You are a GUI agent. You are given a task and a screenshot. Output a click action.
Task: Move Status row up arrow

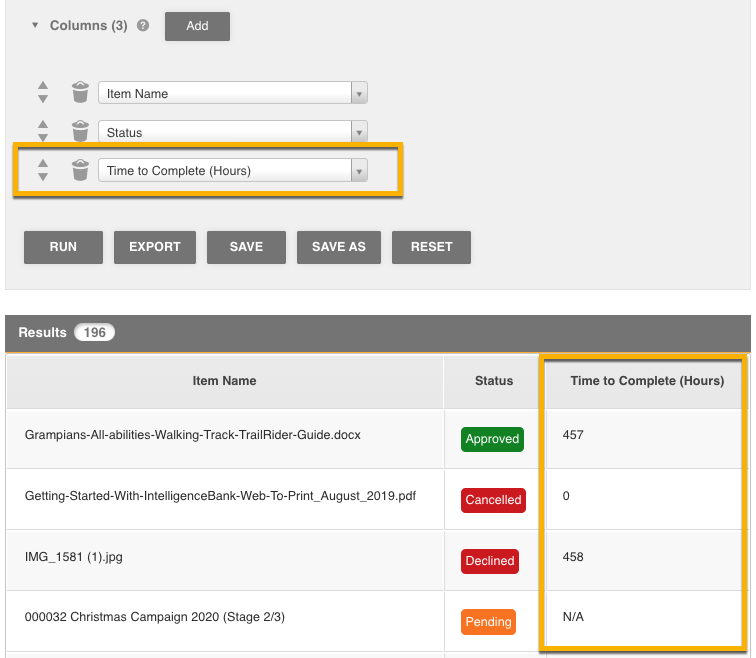point(43,125)
